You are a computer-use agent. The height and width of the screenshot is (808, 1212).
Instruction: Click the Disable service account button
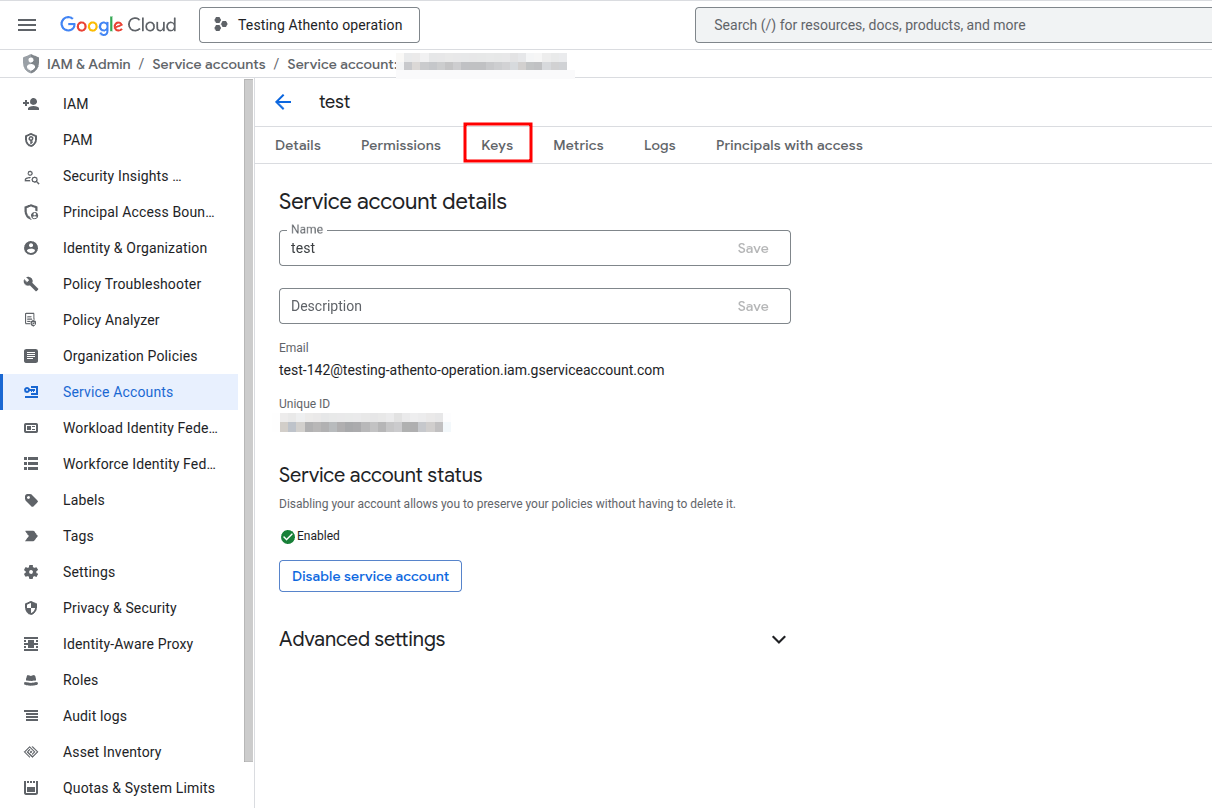tap(370, 576)
